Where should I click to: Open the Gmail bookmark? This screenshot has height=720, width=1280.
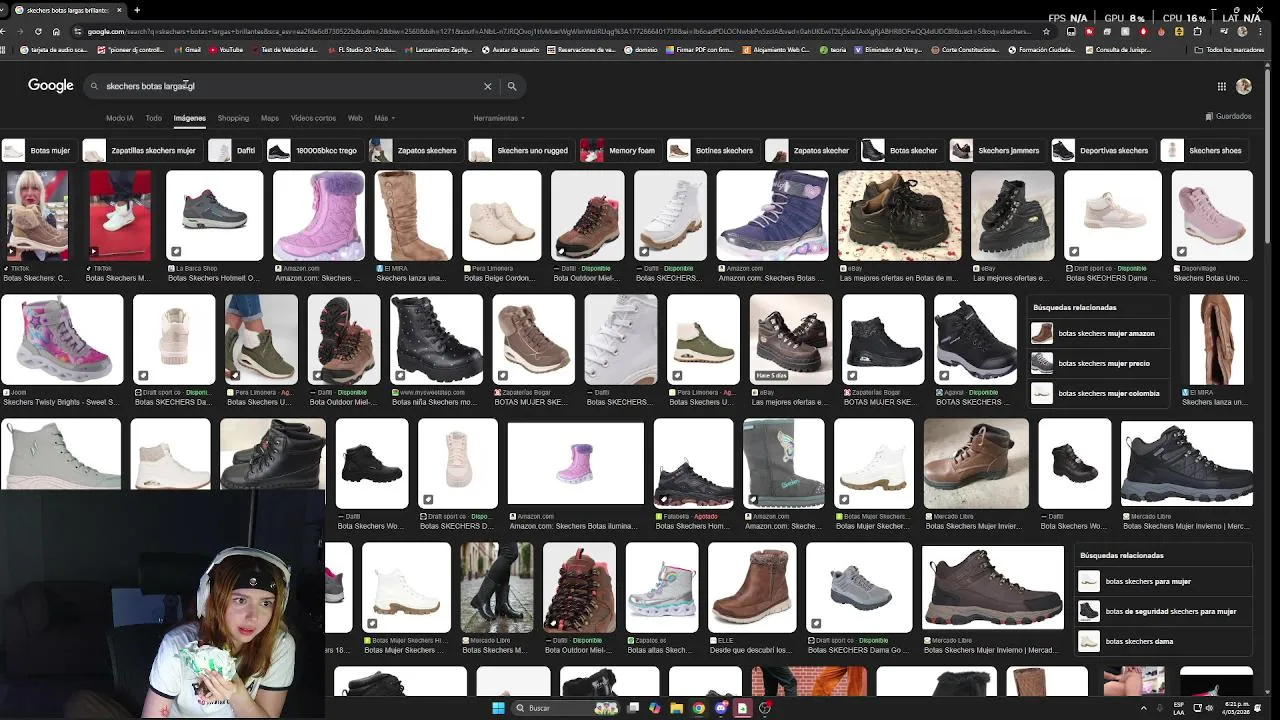point(188,49)
